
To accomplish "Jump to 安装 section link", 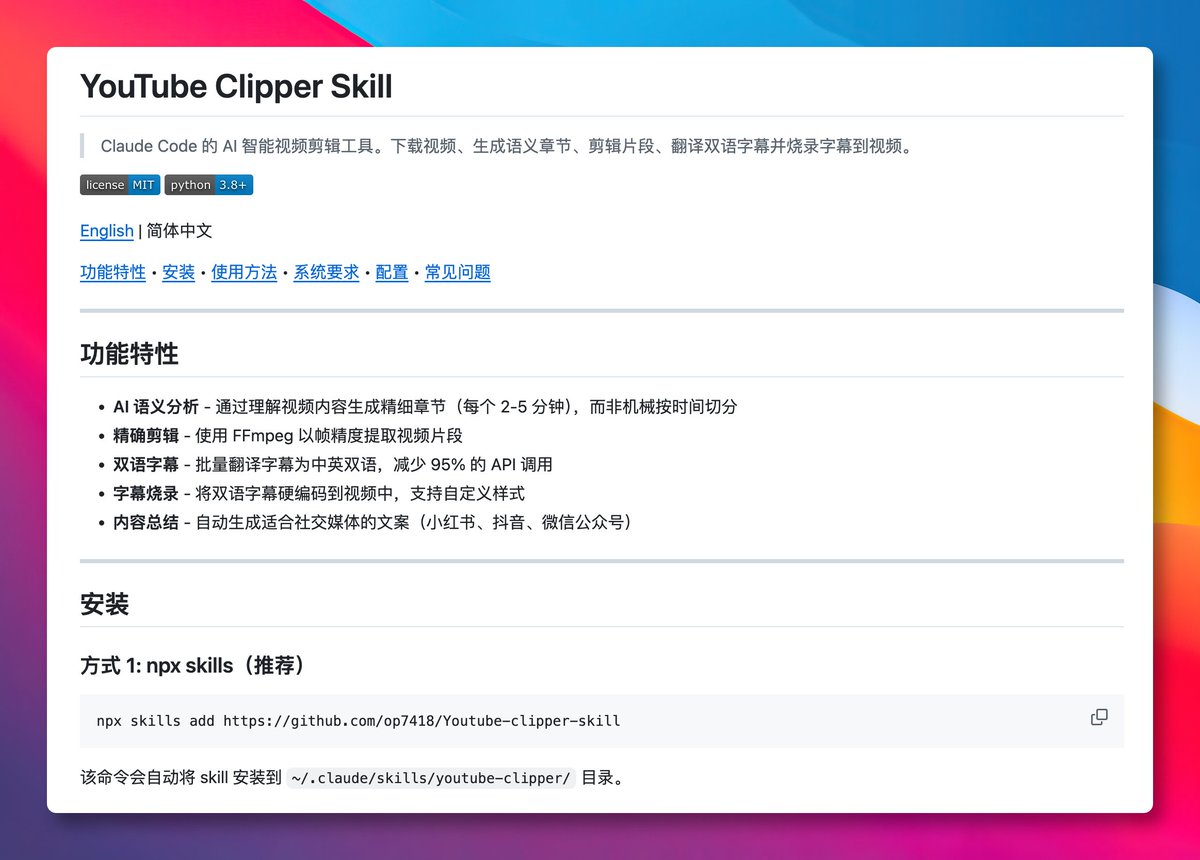I will coord(178,272).
